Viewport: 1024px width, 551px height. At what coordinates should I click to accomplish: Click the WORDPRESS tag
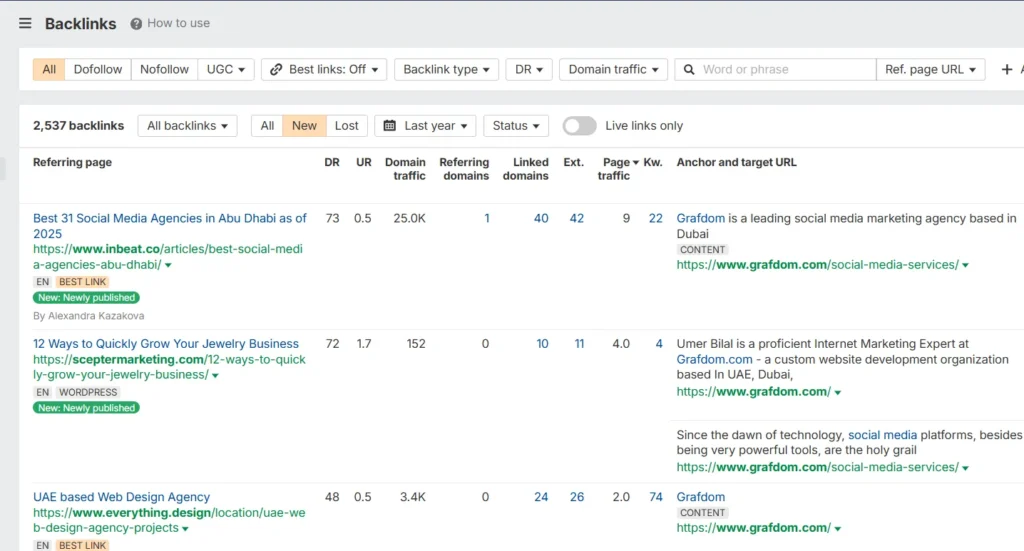pyautogui.click(x=88, y=392)
